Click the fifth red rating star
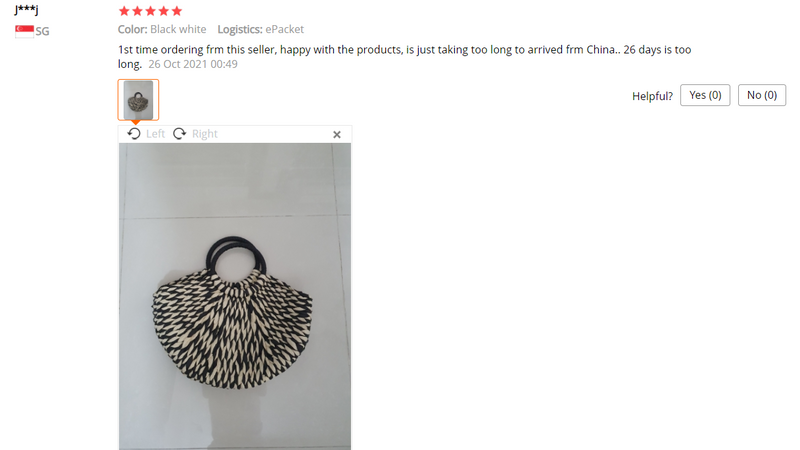This screenshot has width=800, height=450. point(177,11)
